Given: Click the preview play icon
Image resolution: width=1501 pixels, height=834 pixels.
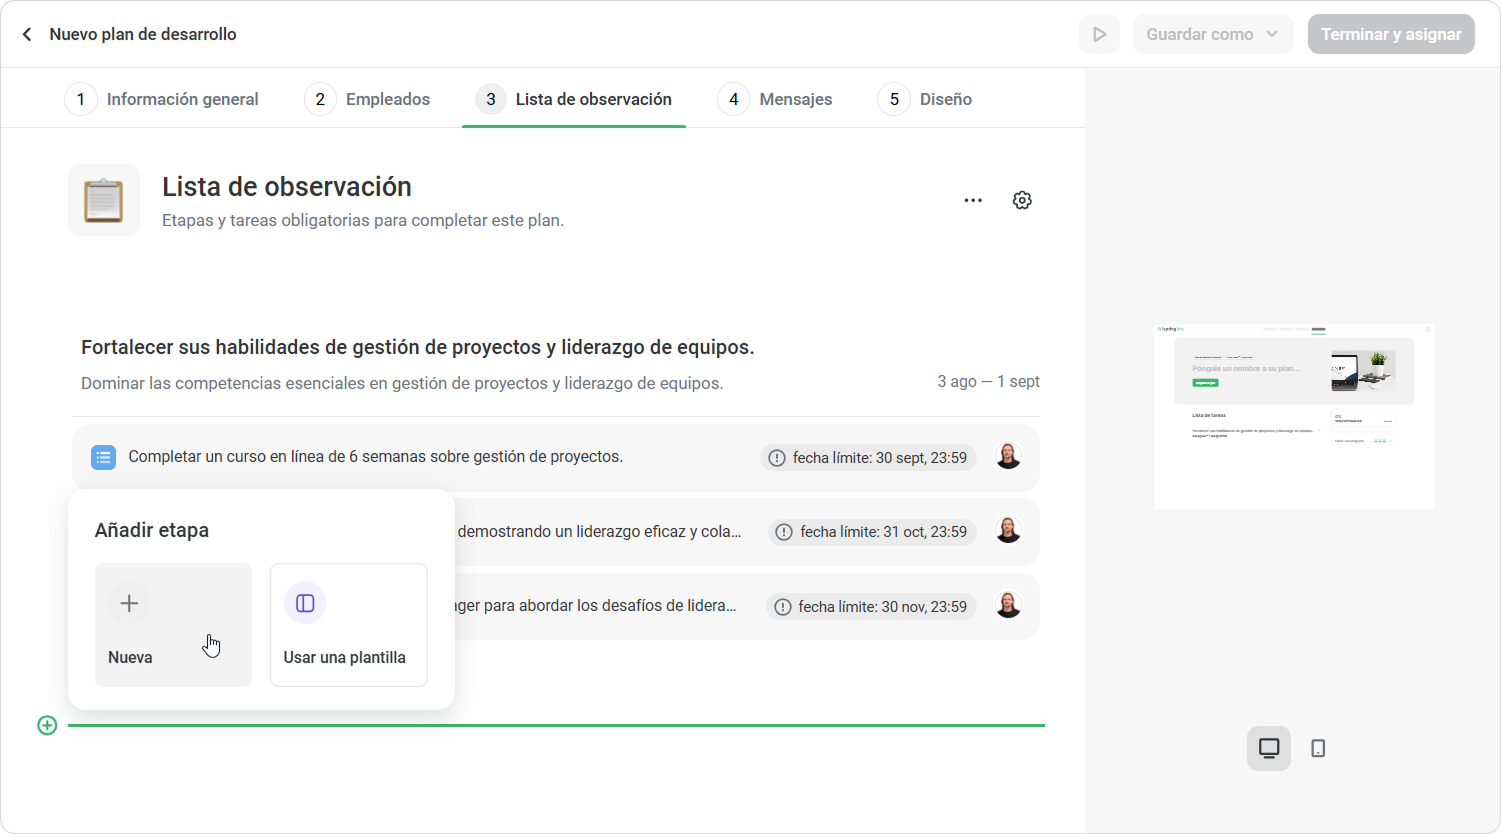Looking at the screenshot, I should pyautogui.click(x=1099, y=34).
